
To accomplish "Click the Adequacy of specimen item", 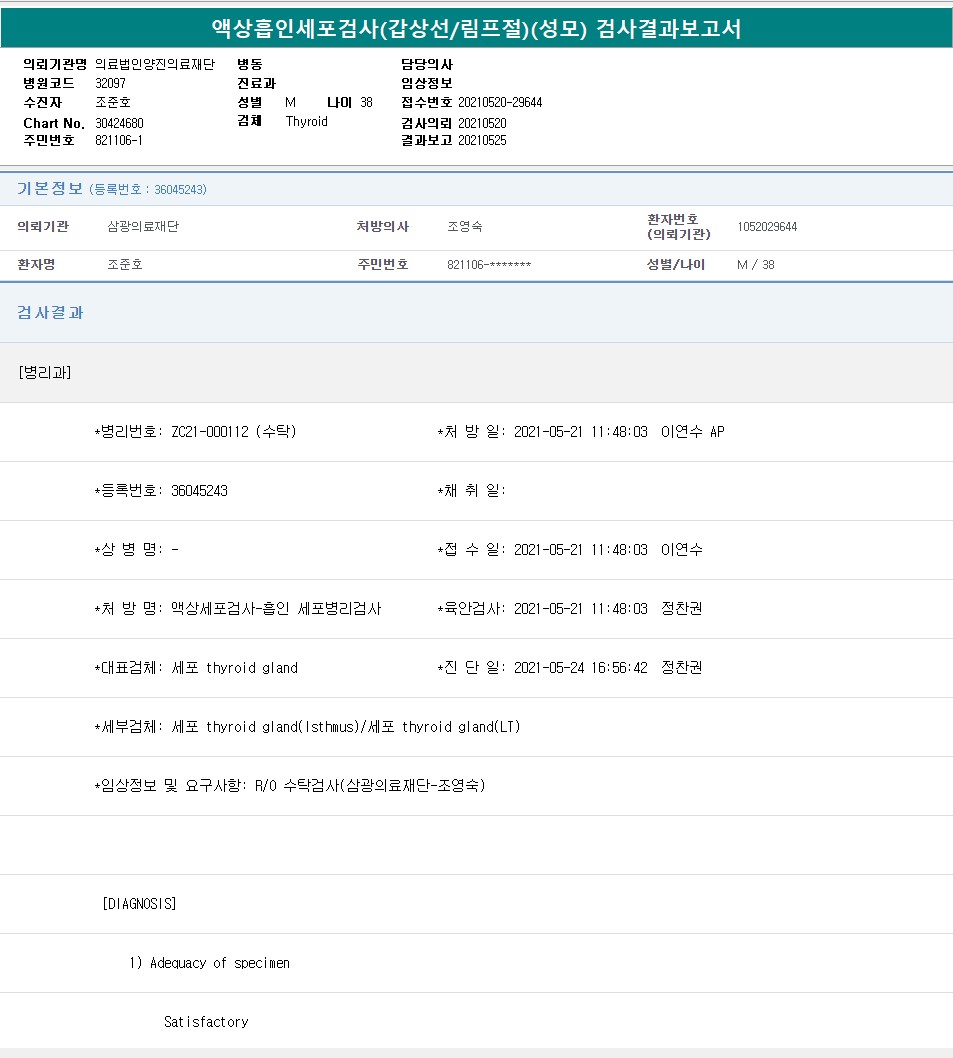I will (210, 963).
